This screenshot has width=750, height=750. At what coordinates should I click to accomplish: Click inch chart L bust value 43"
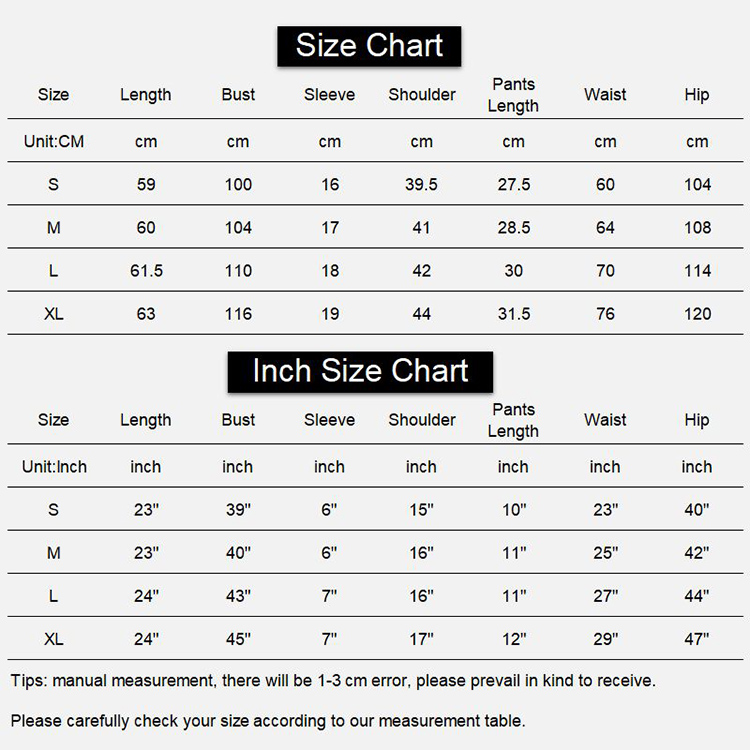238,596
